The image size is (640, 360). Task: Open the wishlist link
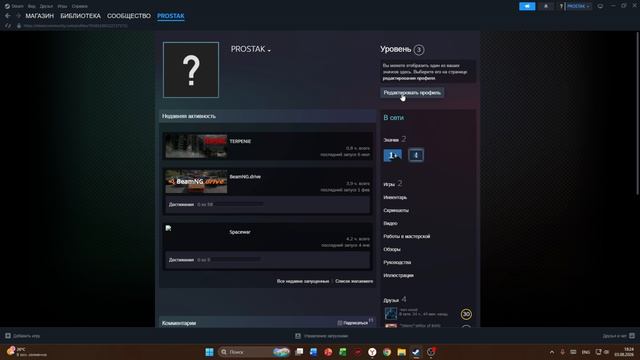[354, 281]
